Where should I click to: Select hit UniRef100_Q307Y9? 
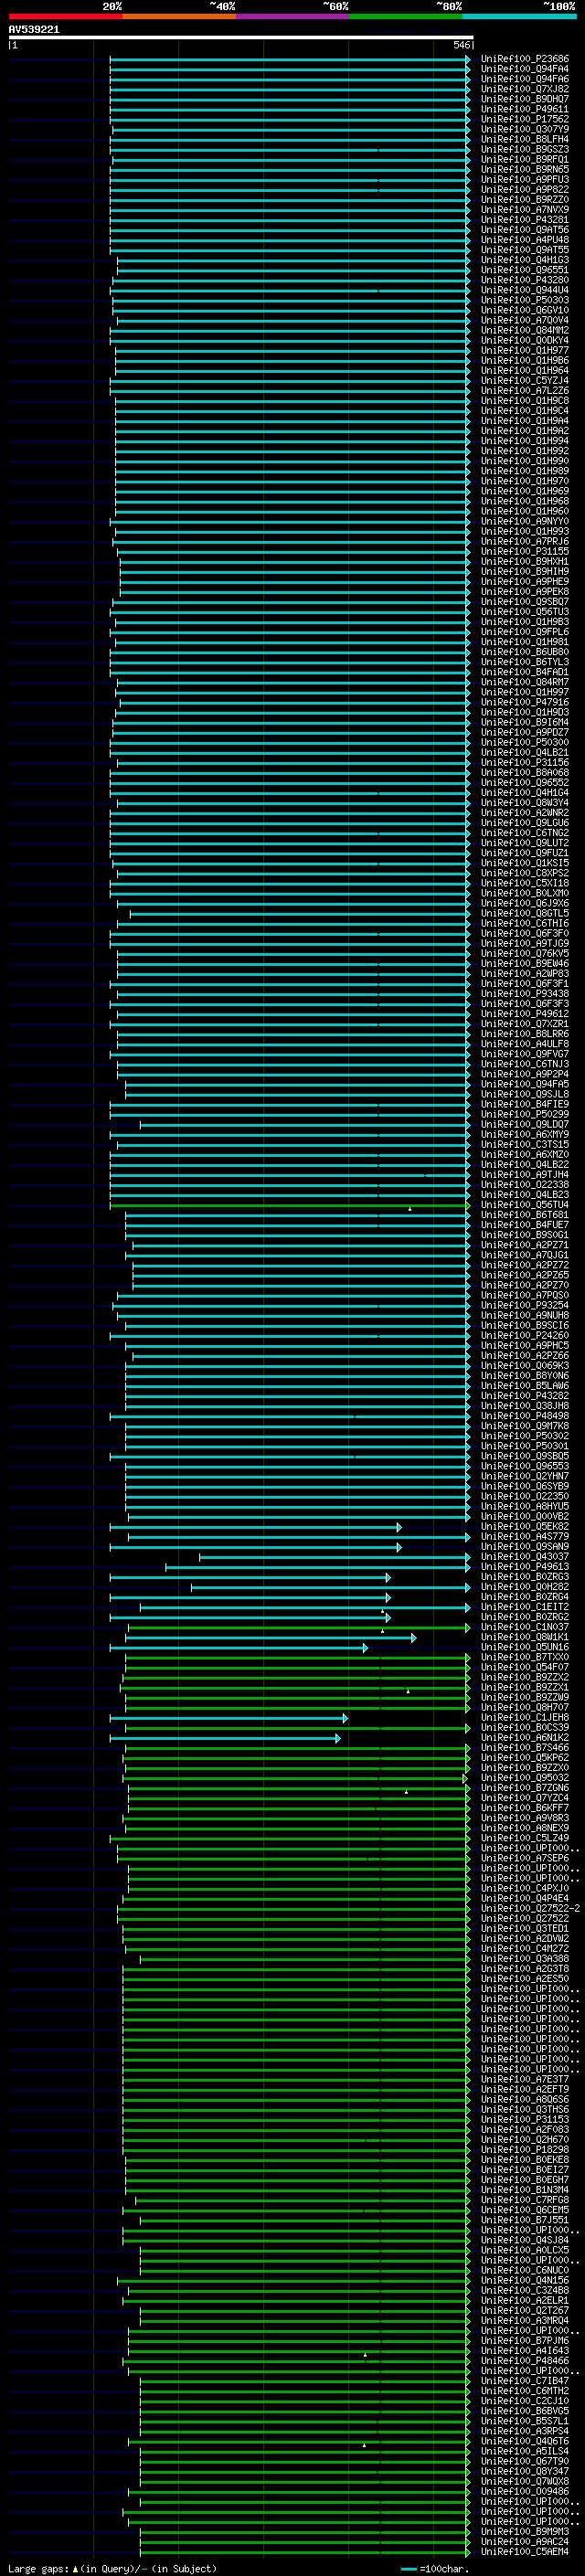click(x=525, y=129)
